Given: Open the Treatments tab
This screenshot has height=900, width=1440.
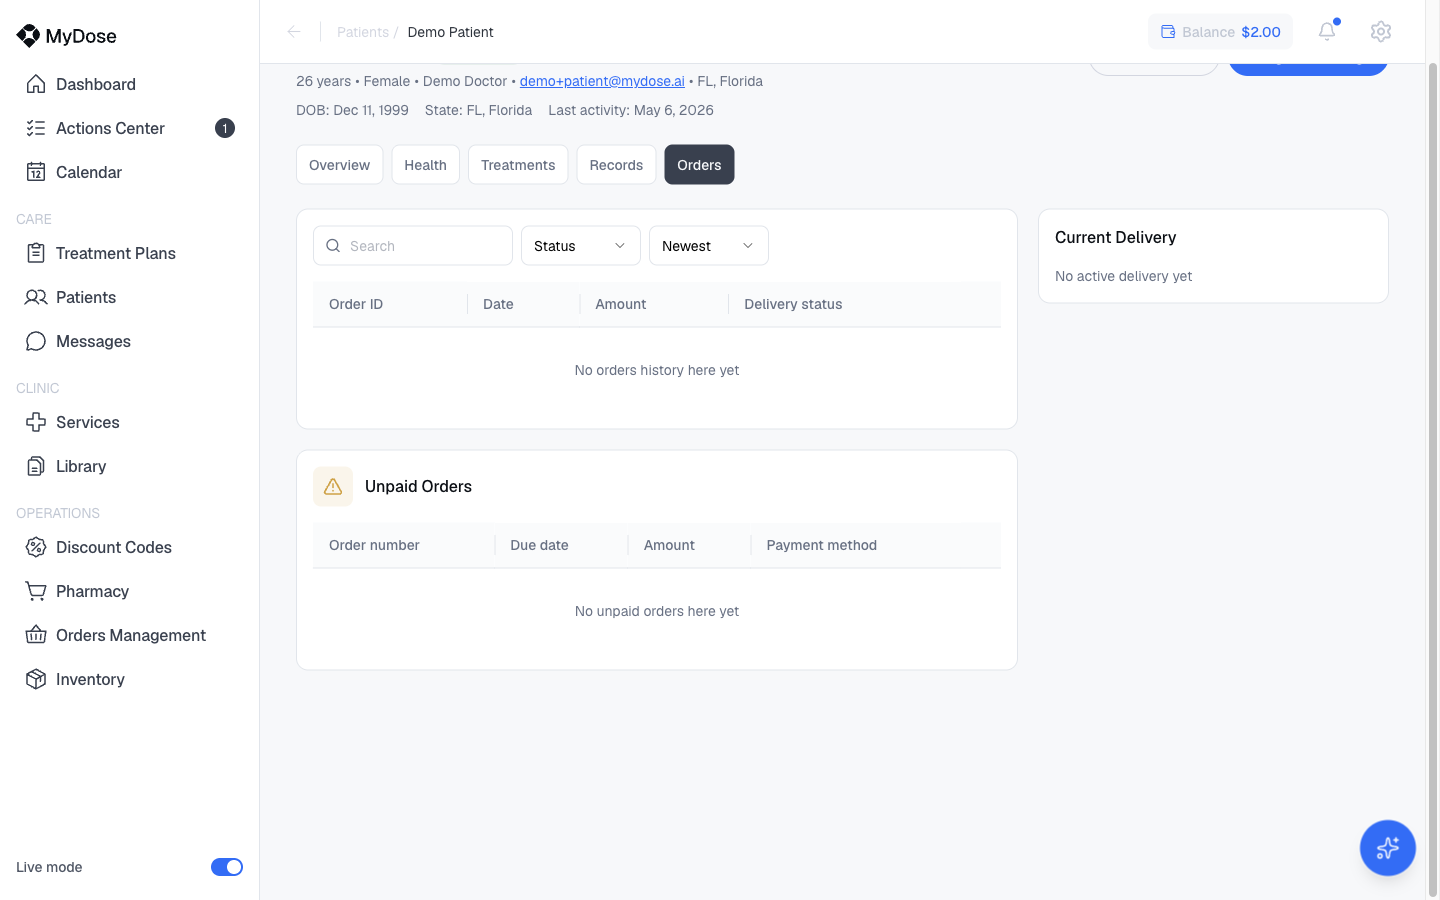Looking at the screenshot, I should [x=518, y=165].
